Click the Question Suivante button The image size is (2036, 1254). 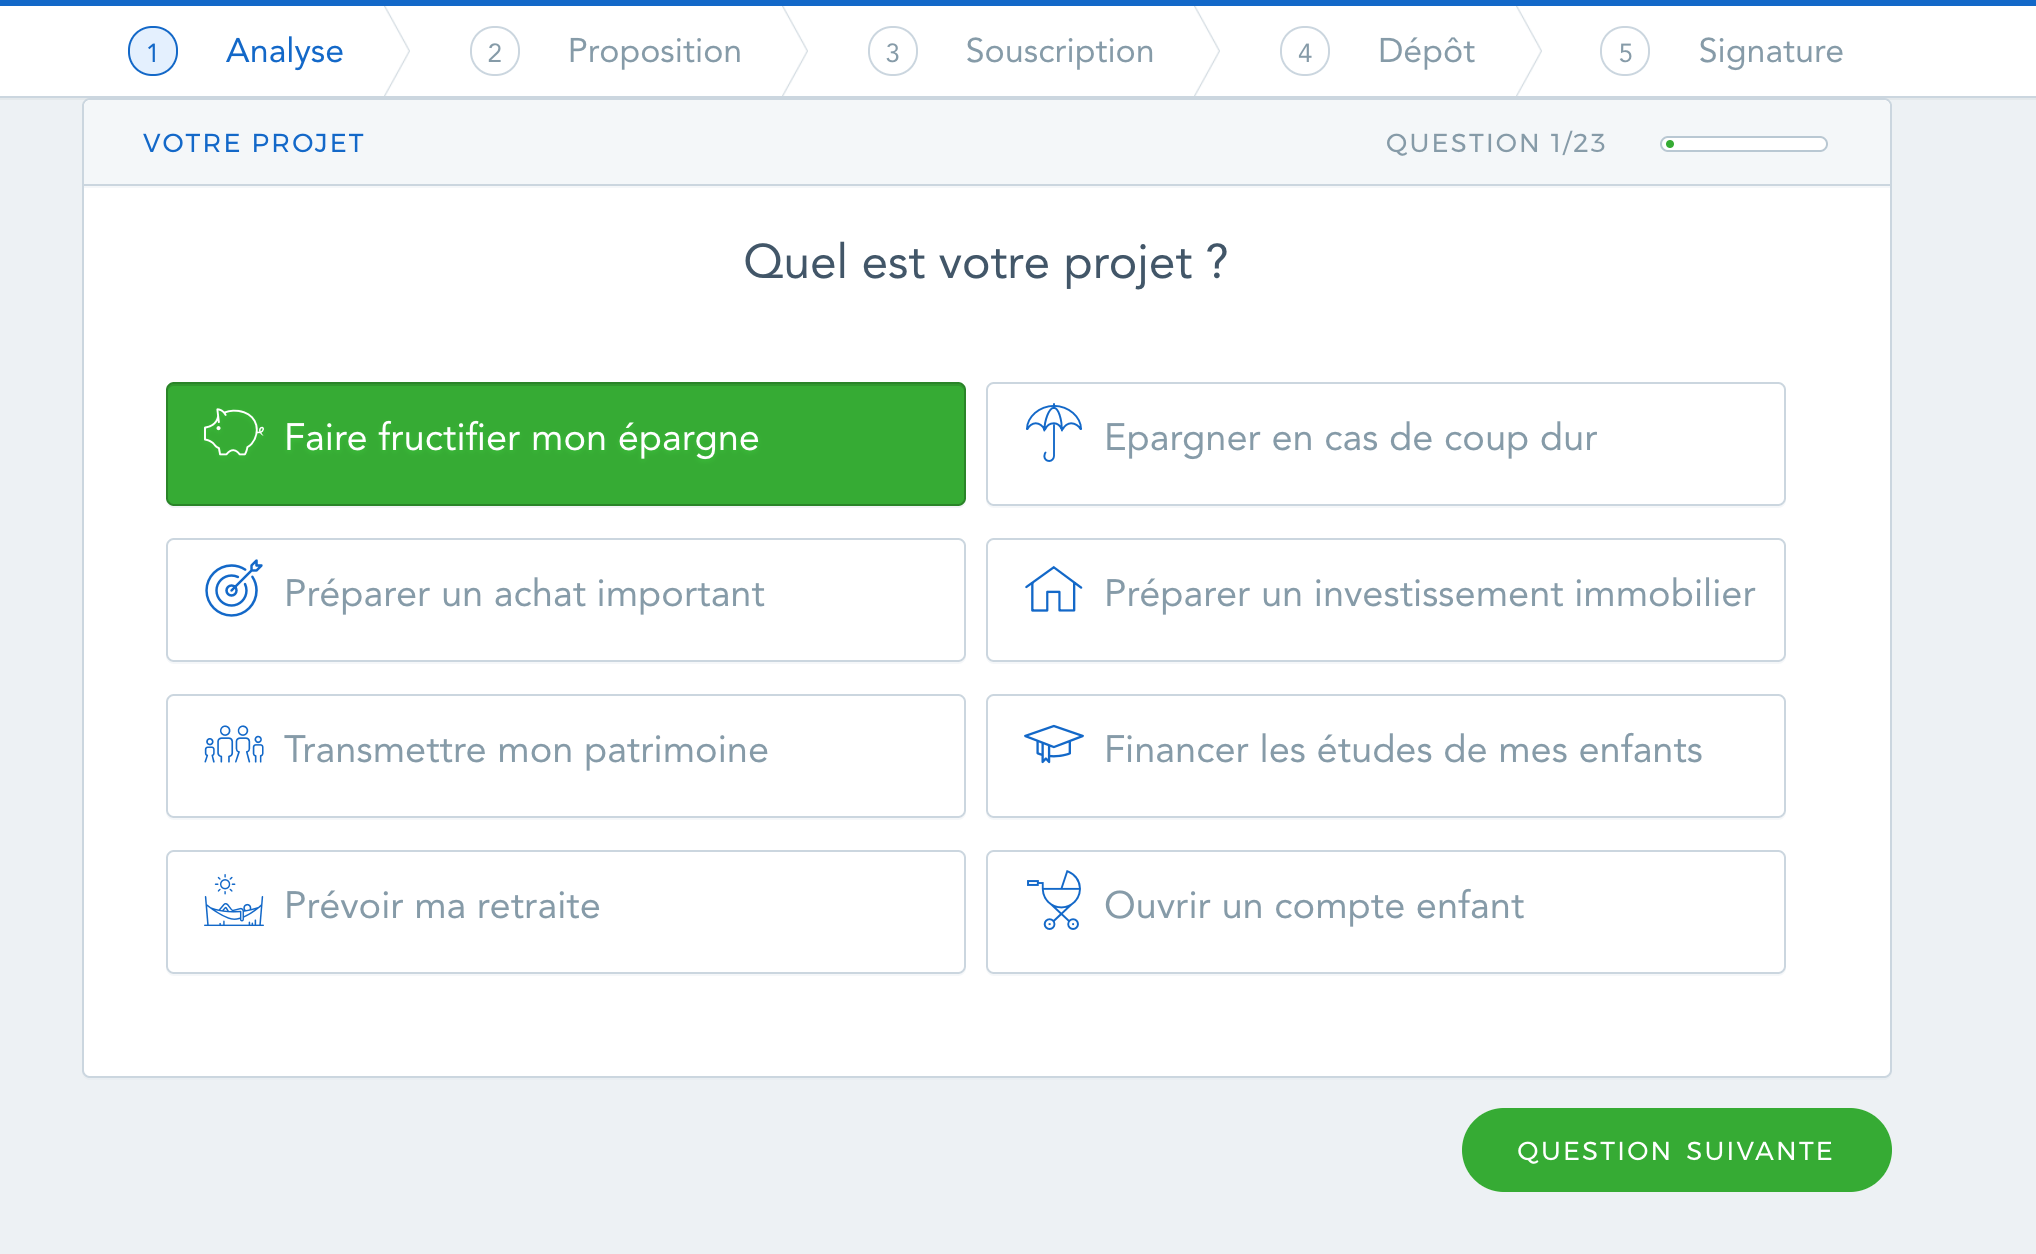pos(1676,1150)
